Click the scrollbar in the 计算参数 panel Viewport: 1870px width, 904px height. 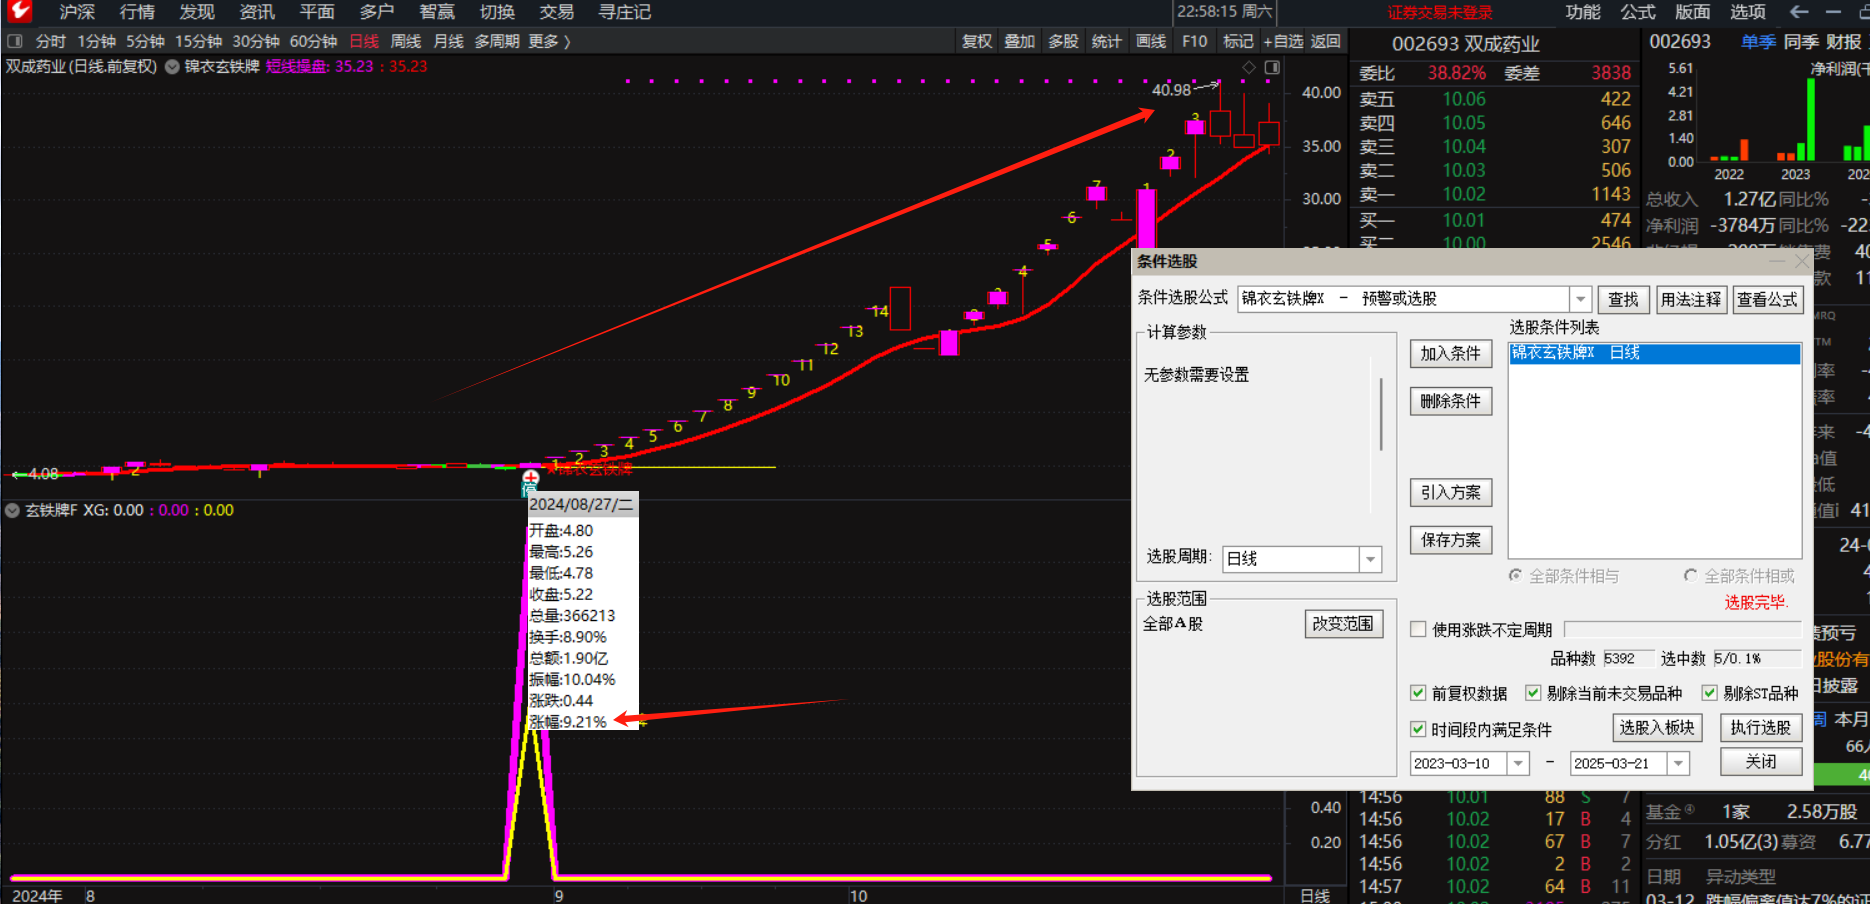tap(1381, 414)
